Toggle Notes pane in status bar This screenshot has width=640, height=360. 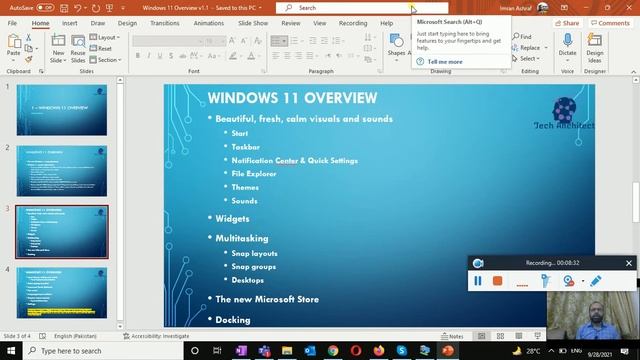pyautogui.click(x=452, y=336)
